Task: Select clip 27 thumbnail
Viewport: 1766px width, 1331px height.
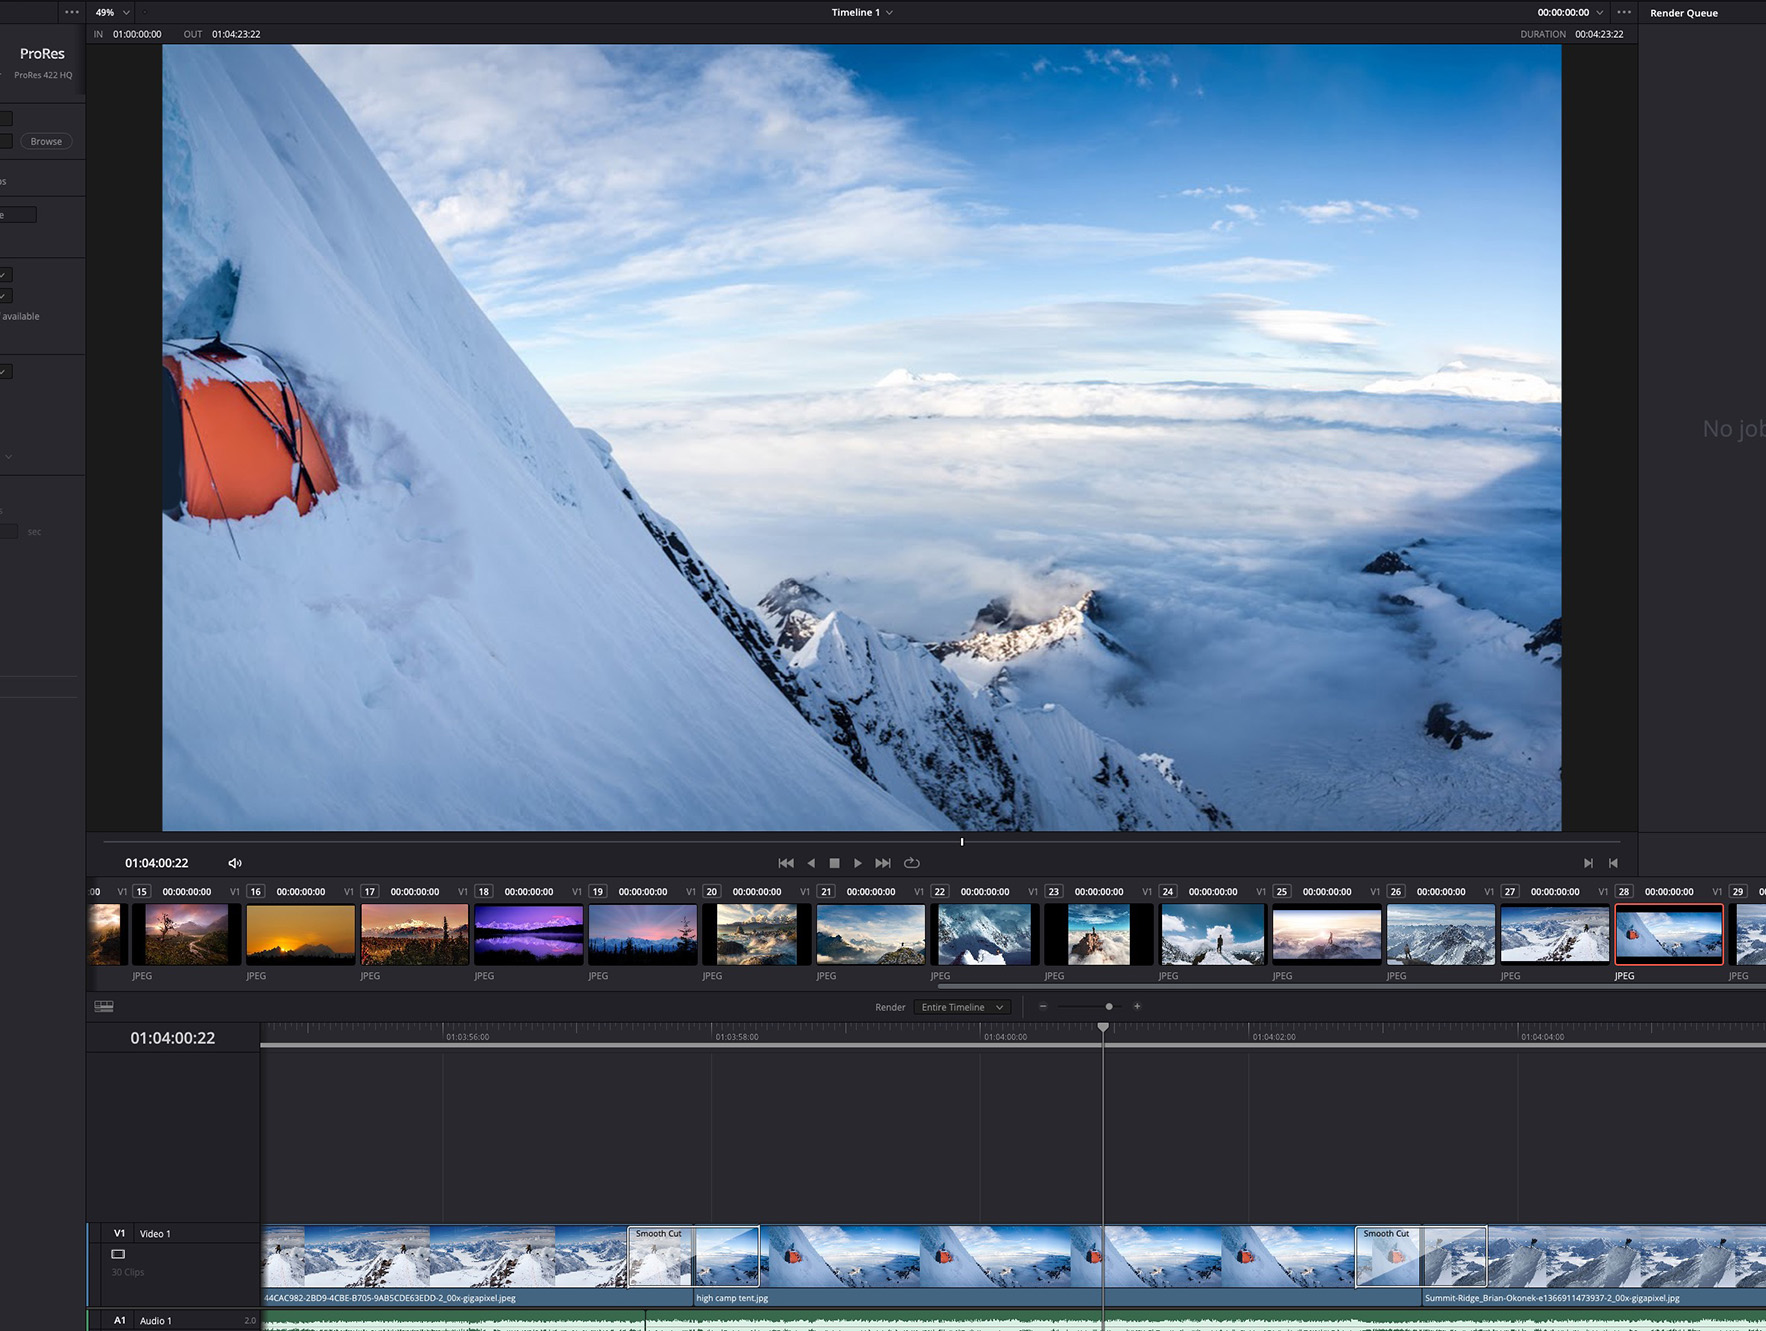Action: (x=1554, y=935)
